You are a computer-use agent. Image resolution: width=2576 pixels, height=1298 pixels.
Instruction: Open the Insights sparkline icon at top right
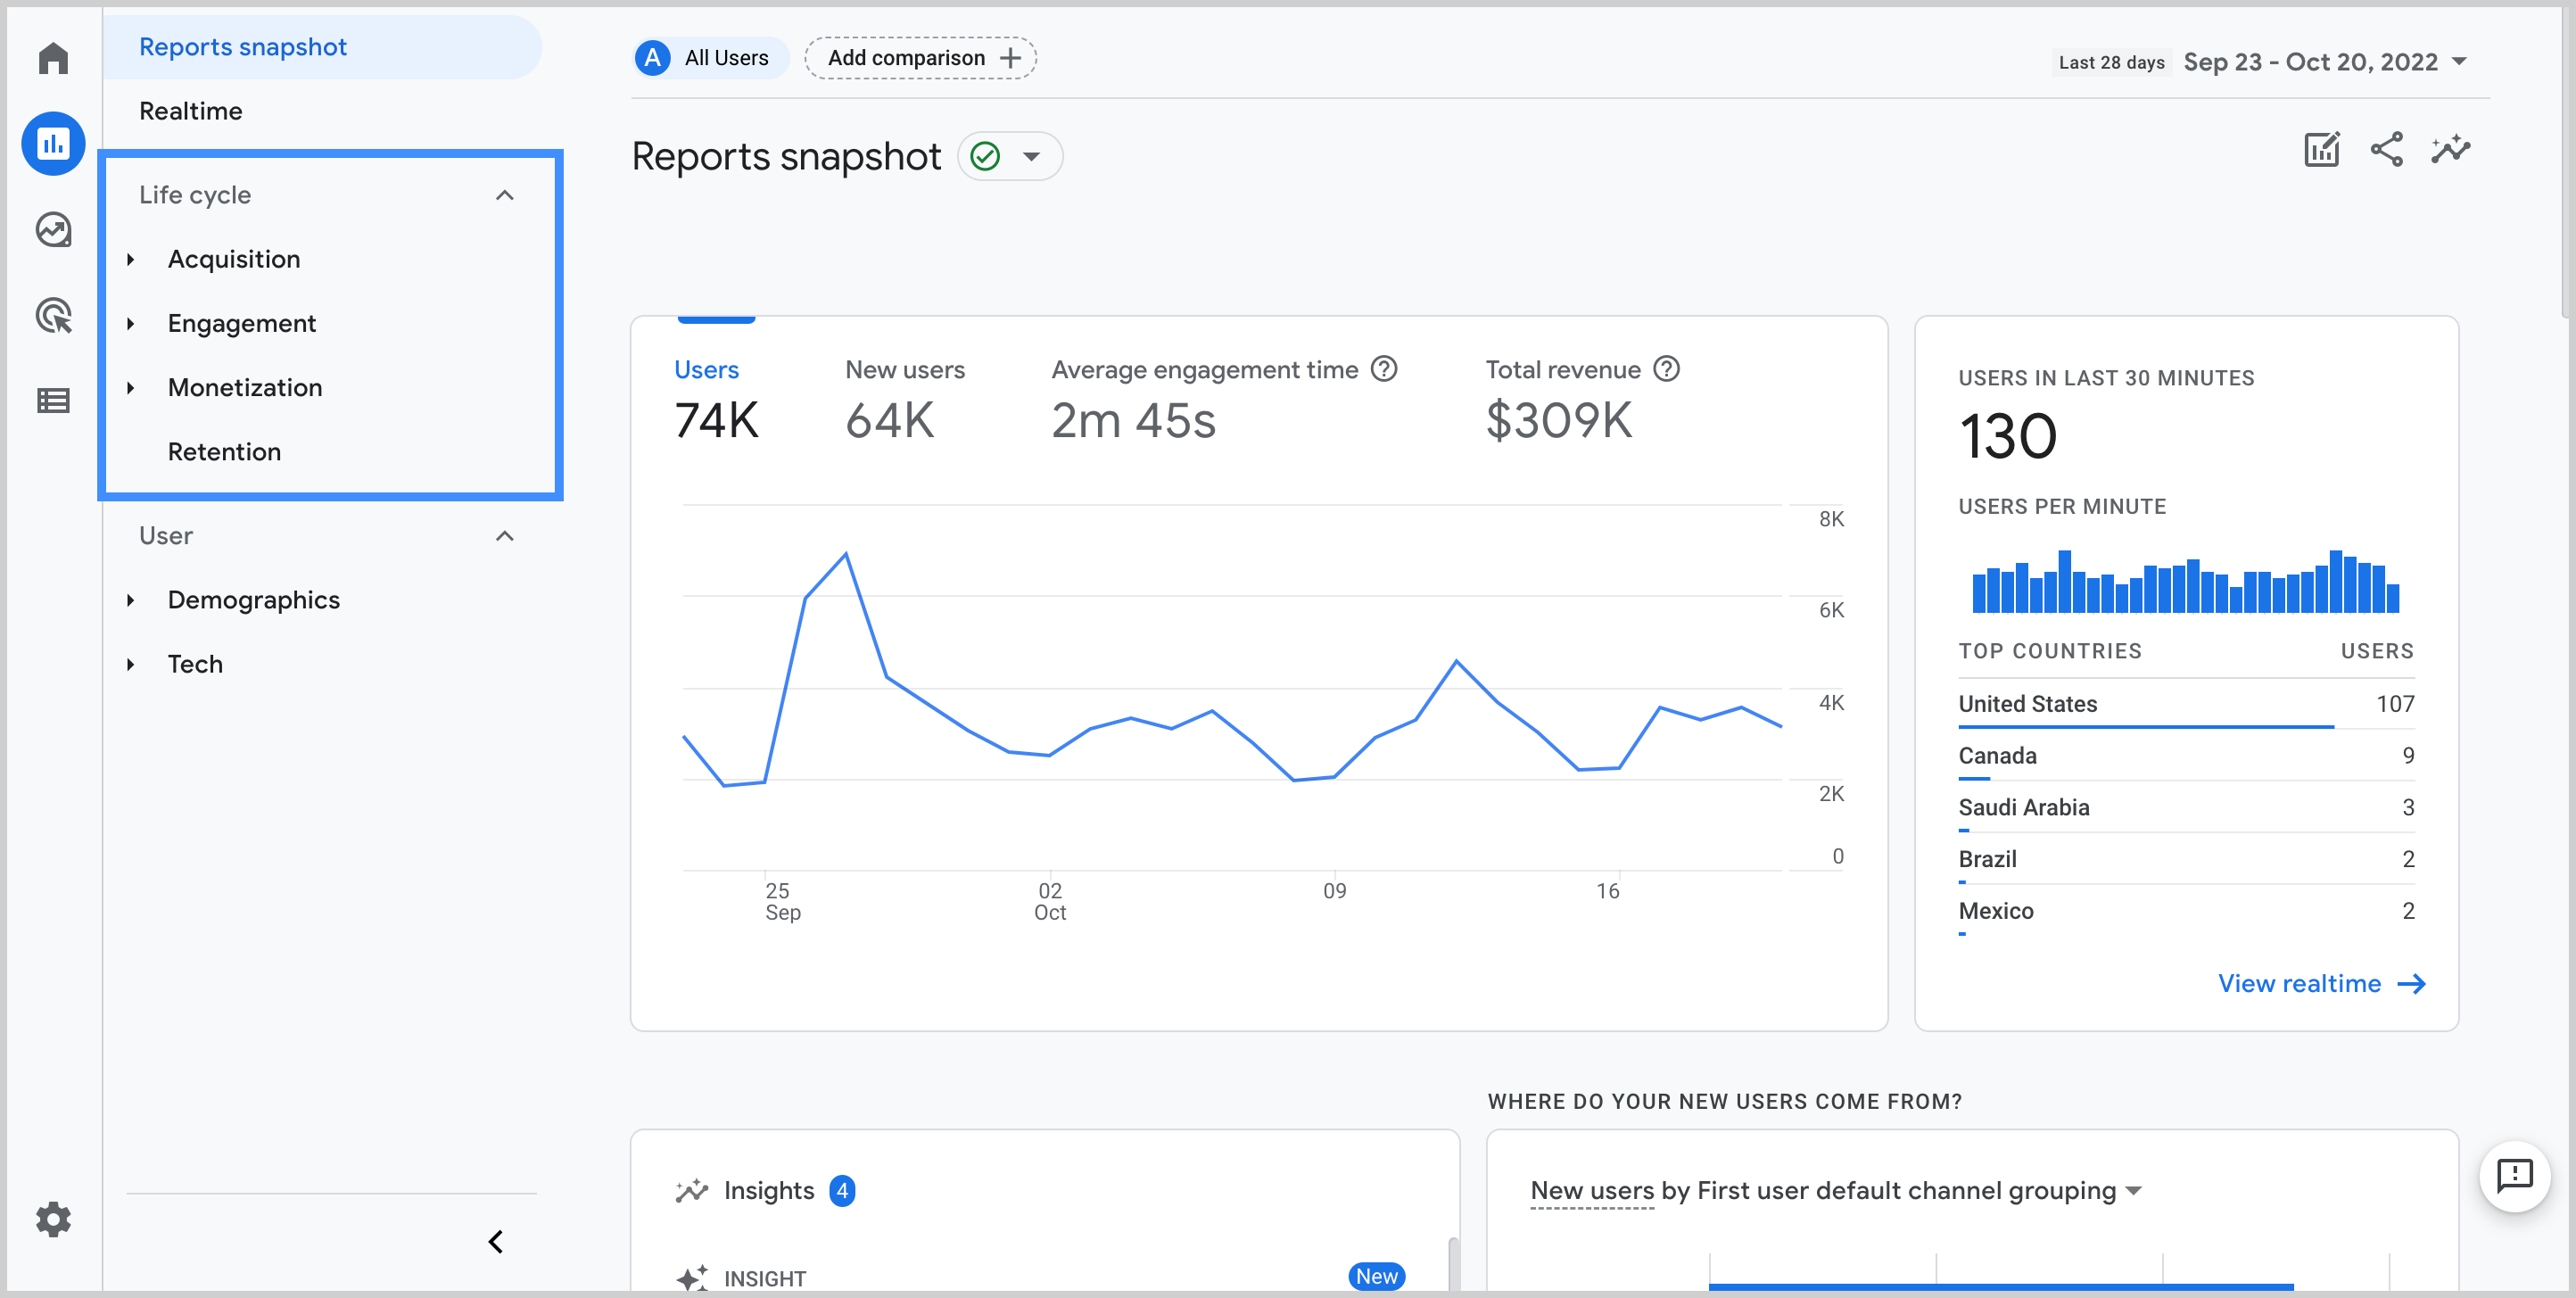(2450, 150)
